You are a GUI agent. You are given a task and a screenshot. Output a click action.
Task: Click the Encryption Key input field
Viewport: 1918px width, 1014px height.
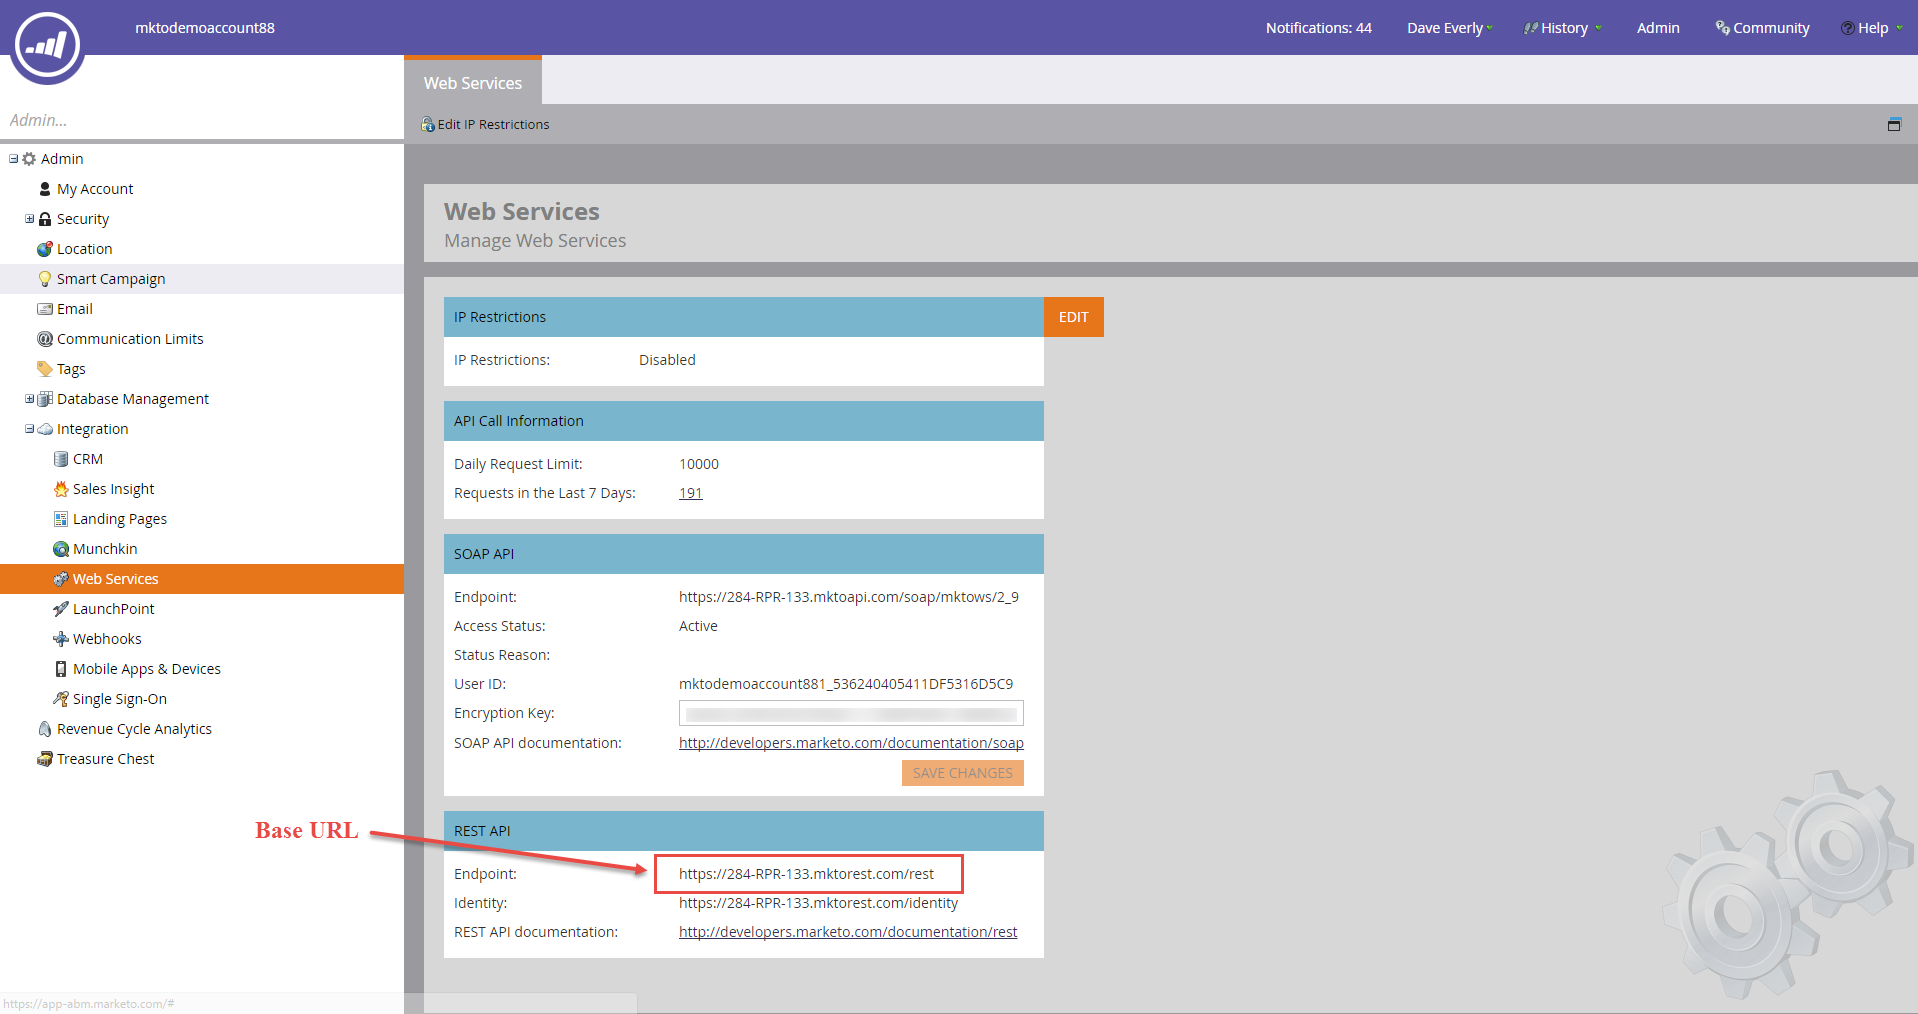(x=851, y=713)
